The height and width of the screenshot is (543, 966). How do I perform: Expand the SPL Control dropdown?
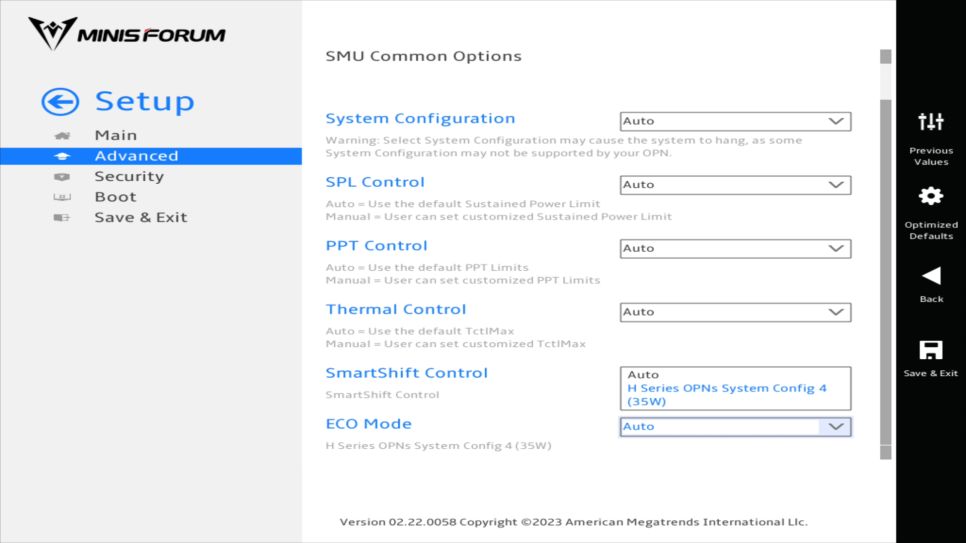coord(735,185)
